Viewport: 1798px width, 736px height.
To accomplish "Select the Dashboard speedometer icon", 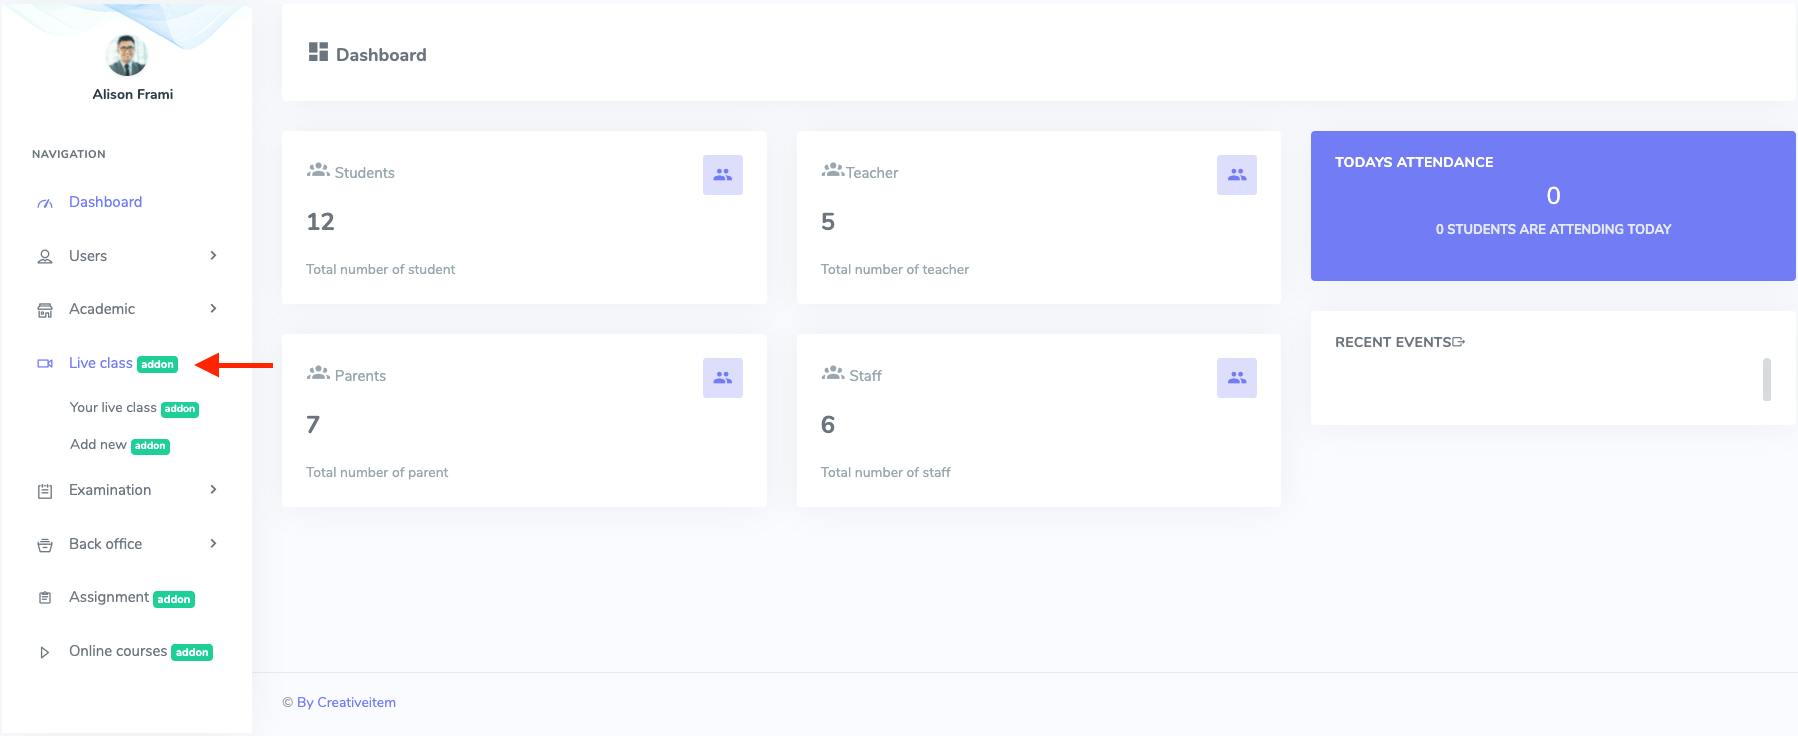I will tap(44, 202).
